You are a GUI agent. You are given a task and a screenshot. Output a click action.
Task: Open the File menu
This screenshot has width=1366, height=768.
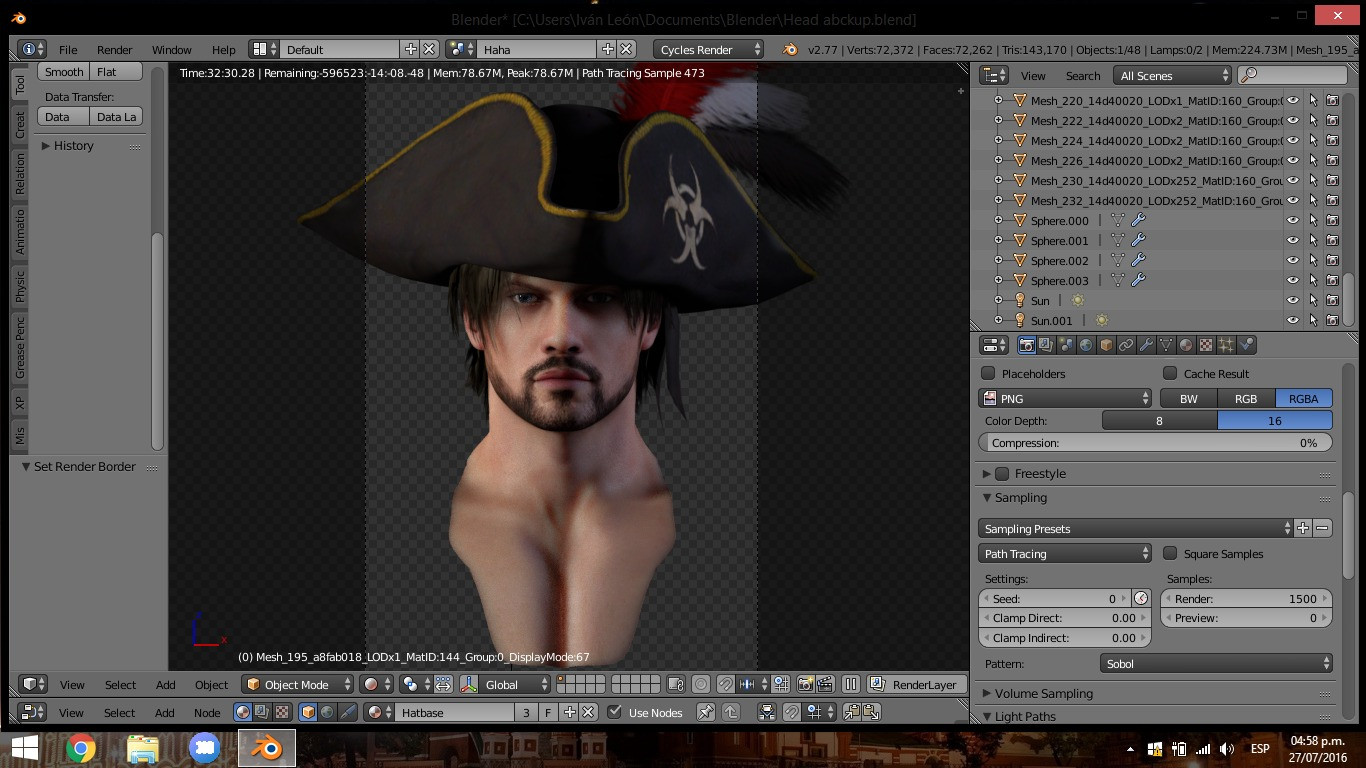tap(68, 49)
